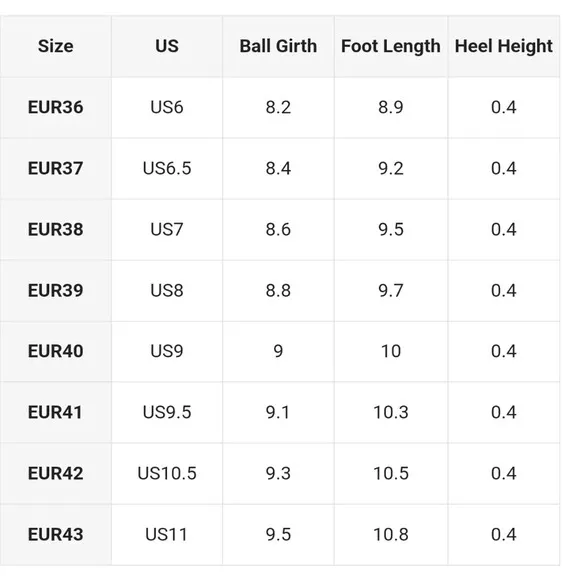Click the EUR37 size cell
Viewport: 580px width, 580px height.
(55, 169)
